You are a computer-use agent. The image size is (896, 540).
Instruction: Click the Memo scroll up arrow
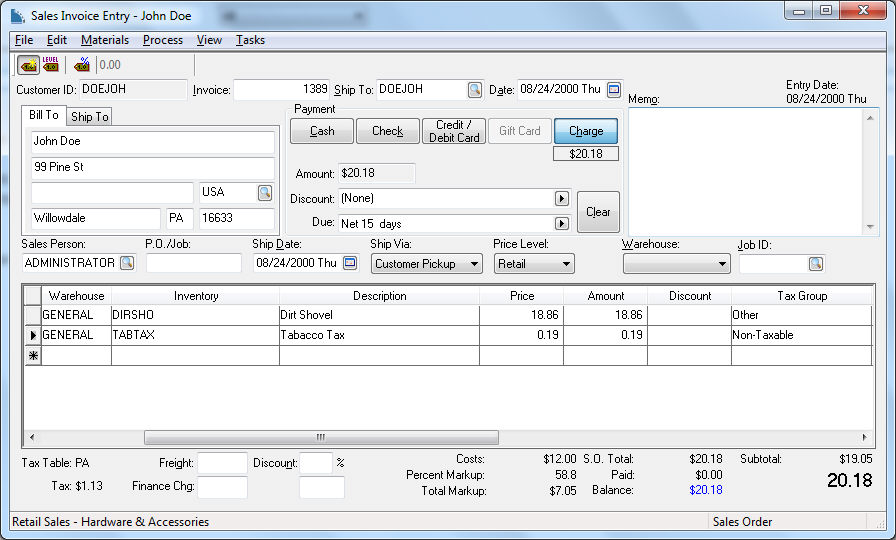click(x=870, y=118)
